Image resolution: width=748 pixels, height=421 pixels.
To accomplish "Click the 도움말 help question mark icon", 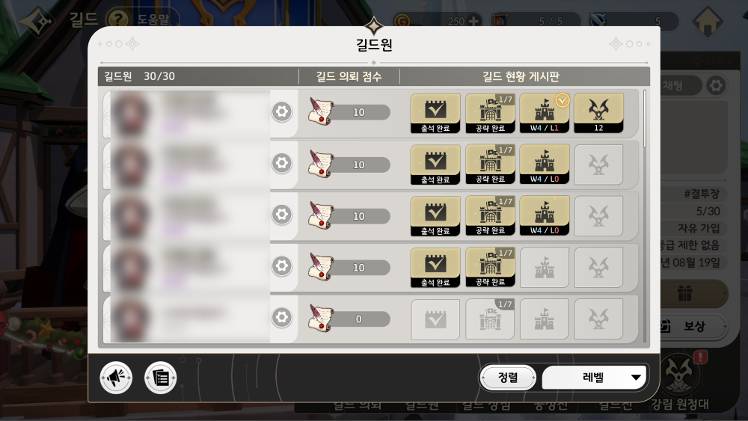I will coord(117,20).
